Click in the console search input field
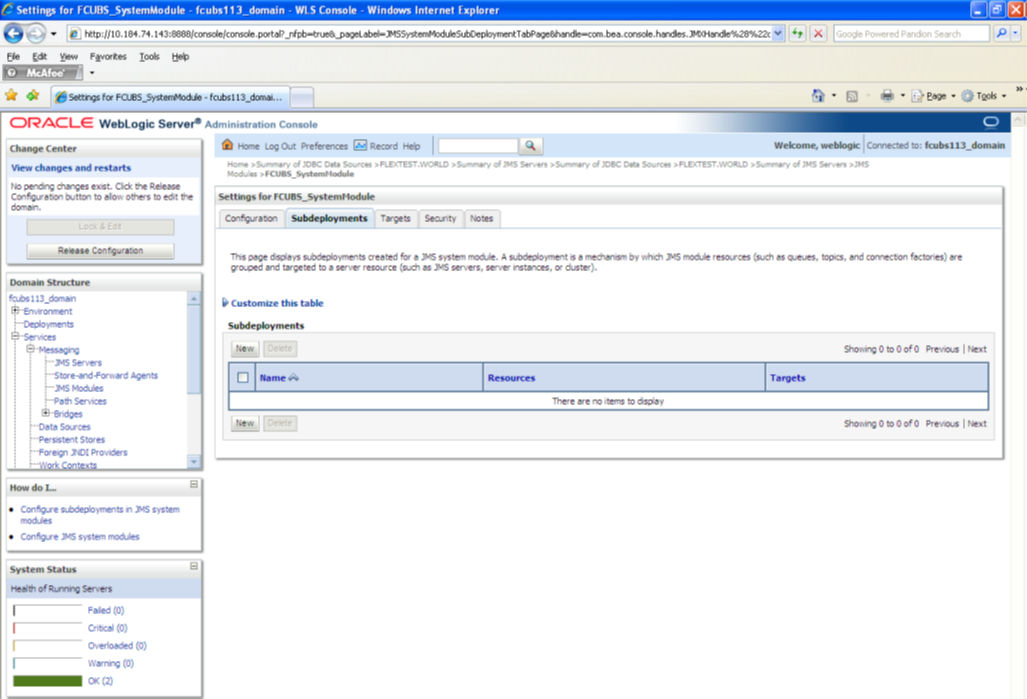This screenshot has height=699, width=1027. click(x=478, y=145)
